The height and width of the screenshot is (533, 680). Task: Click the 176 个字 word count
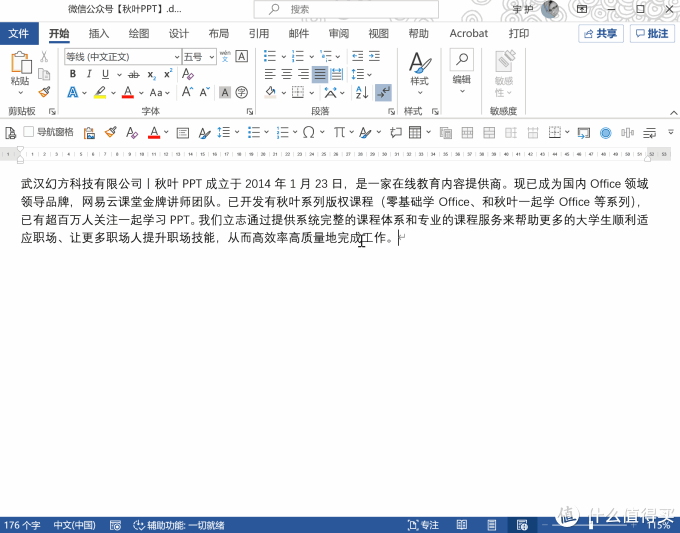22,525
